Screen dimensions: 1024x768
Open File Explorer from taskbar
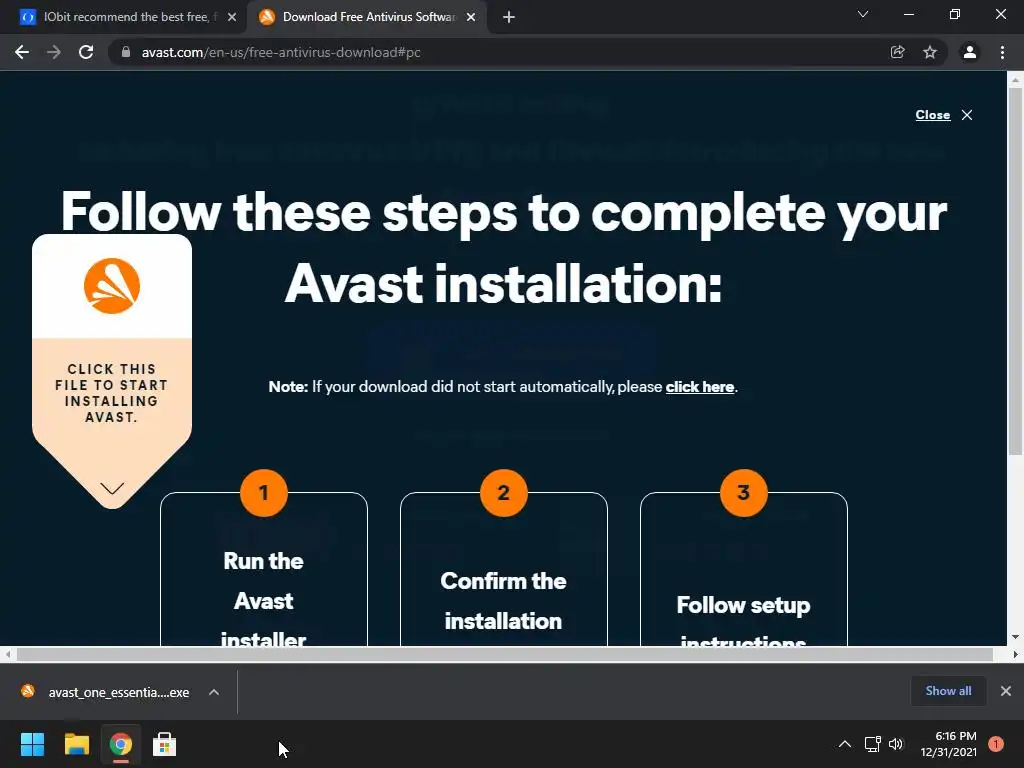coord(76,744)
